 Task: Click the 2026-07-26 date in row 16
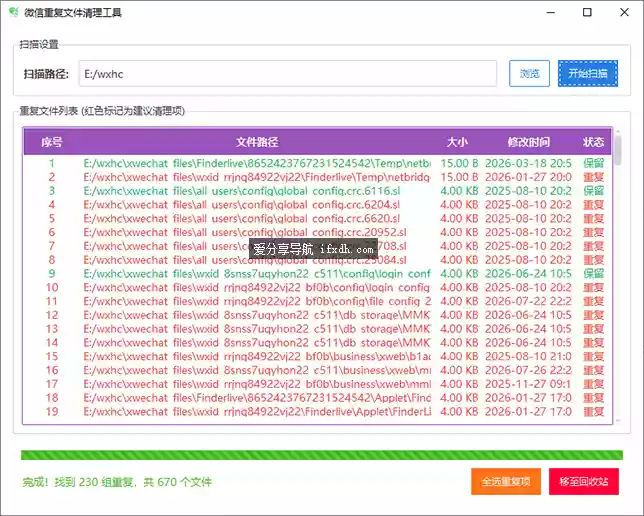528,370
